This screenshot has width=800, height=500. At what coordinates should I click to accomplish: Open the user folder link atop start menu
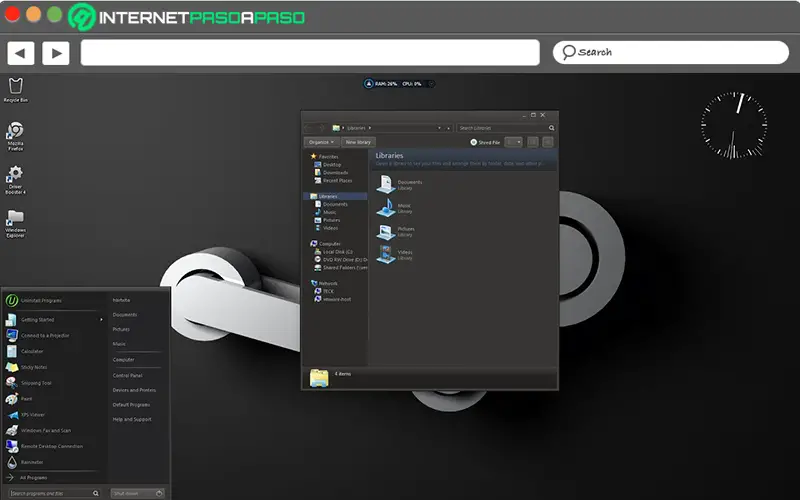click(121, 301)
